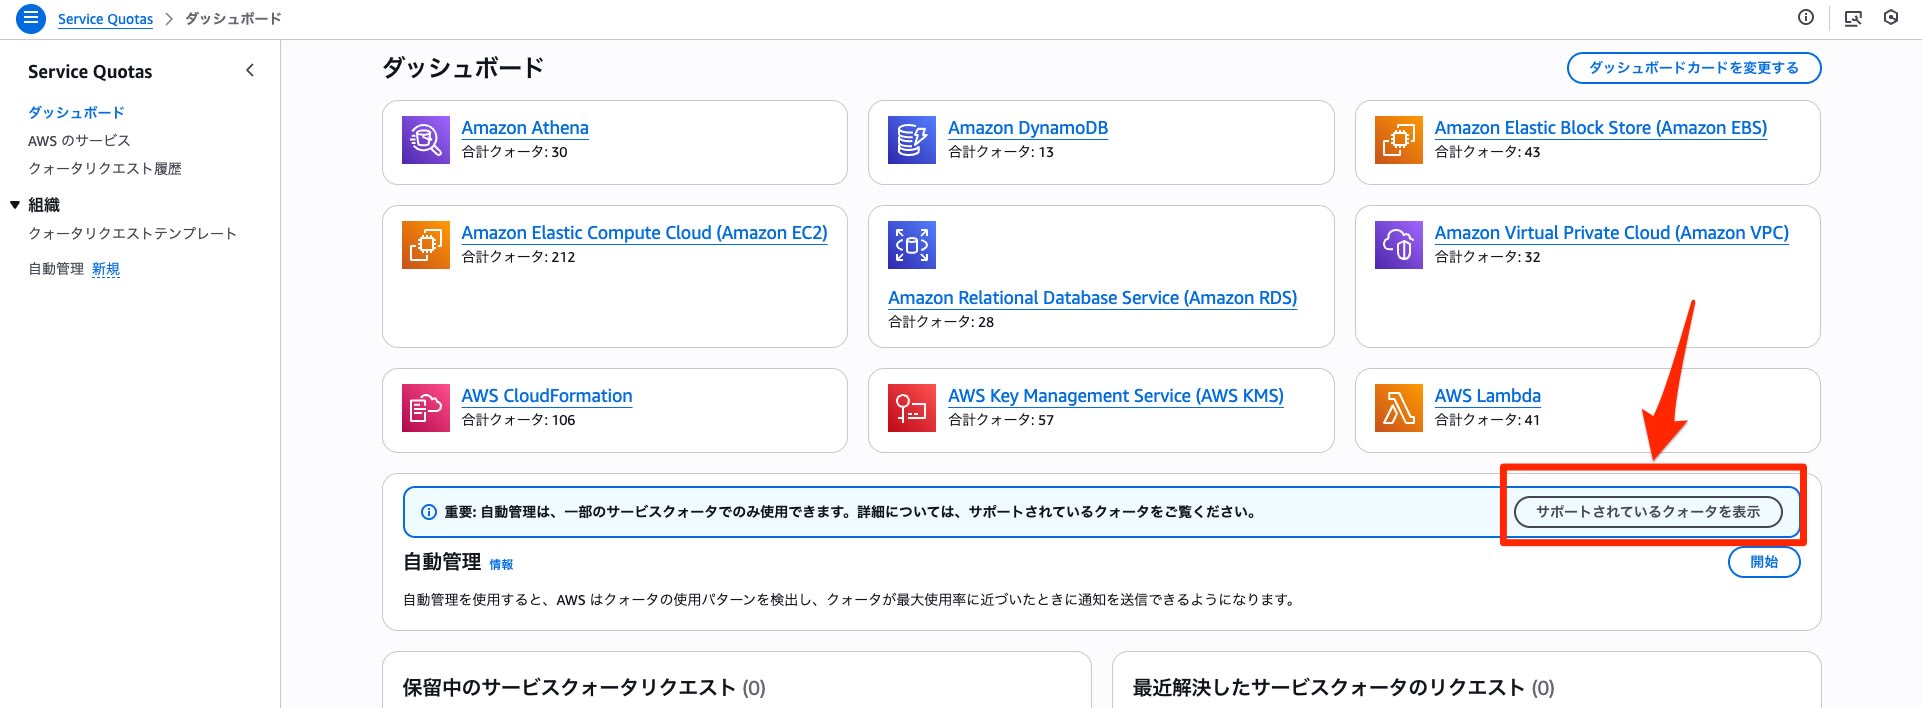Open the Amazon Athena link

[x=525, y=128]
